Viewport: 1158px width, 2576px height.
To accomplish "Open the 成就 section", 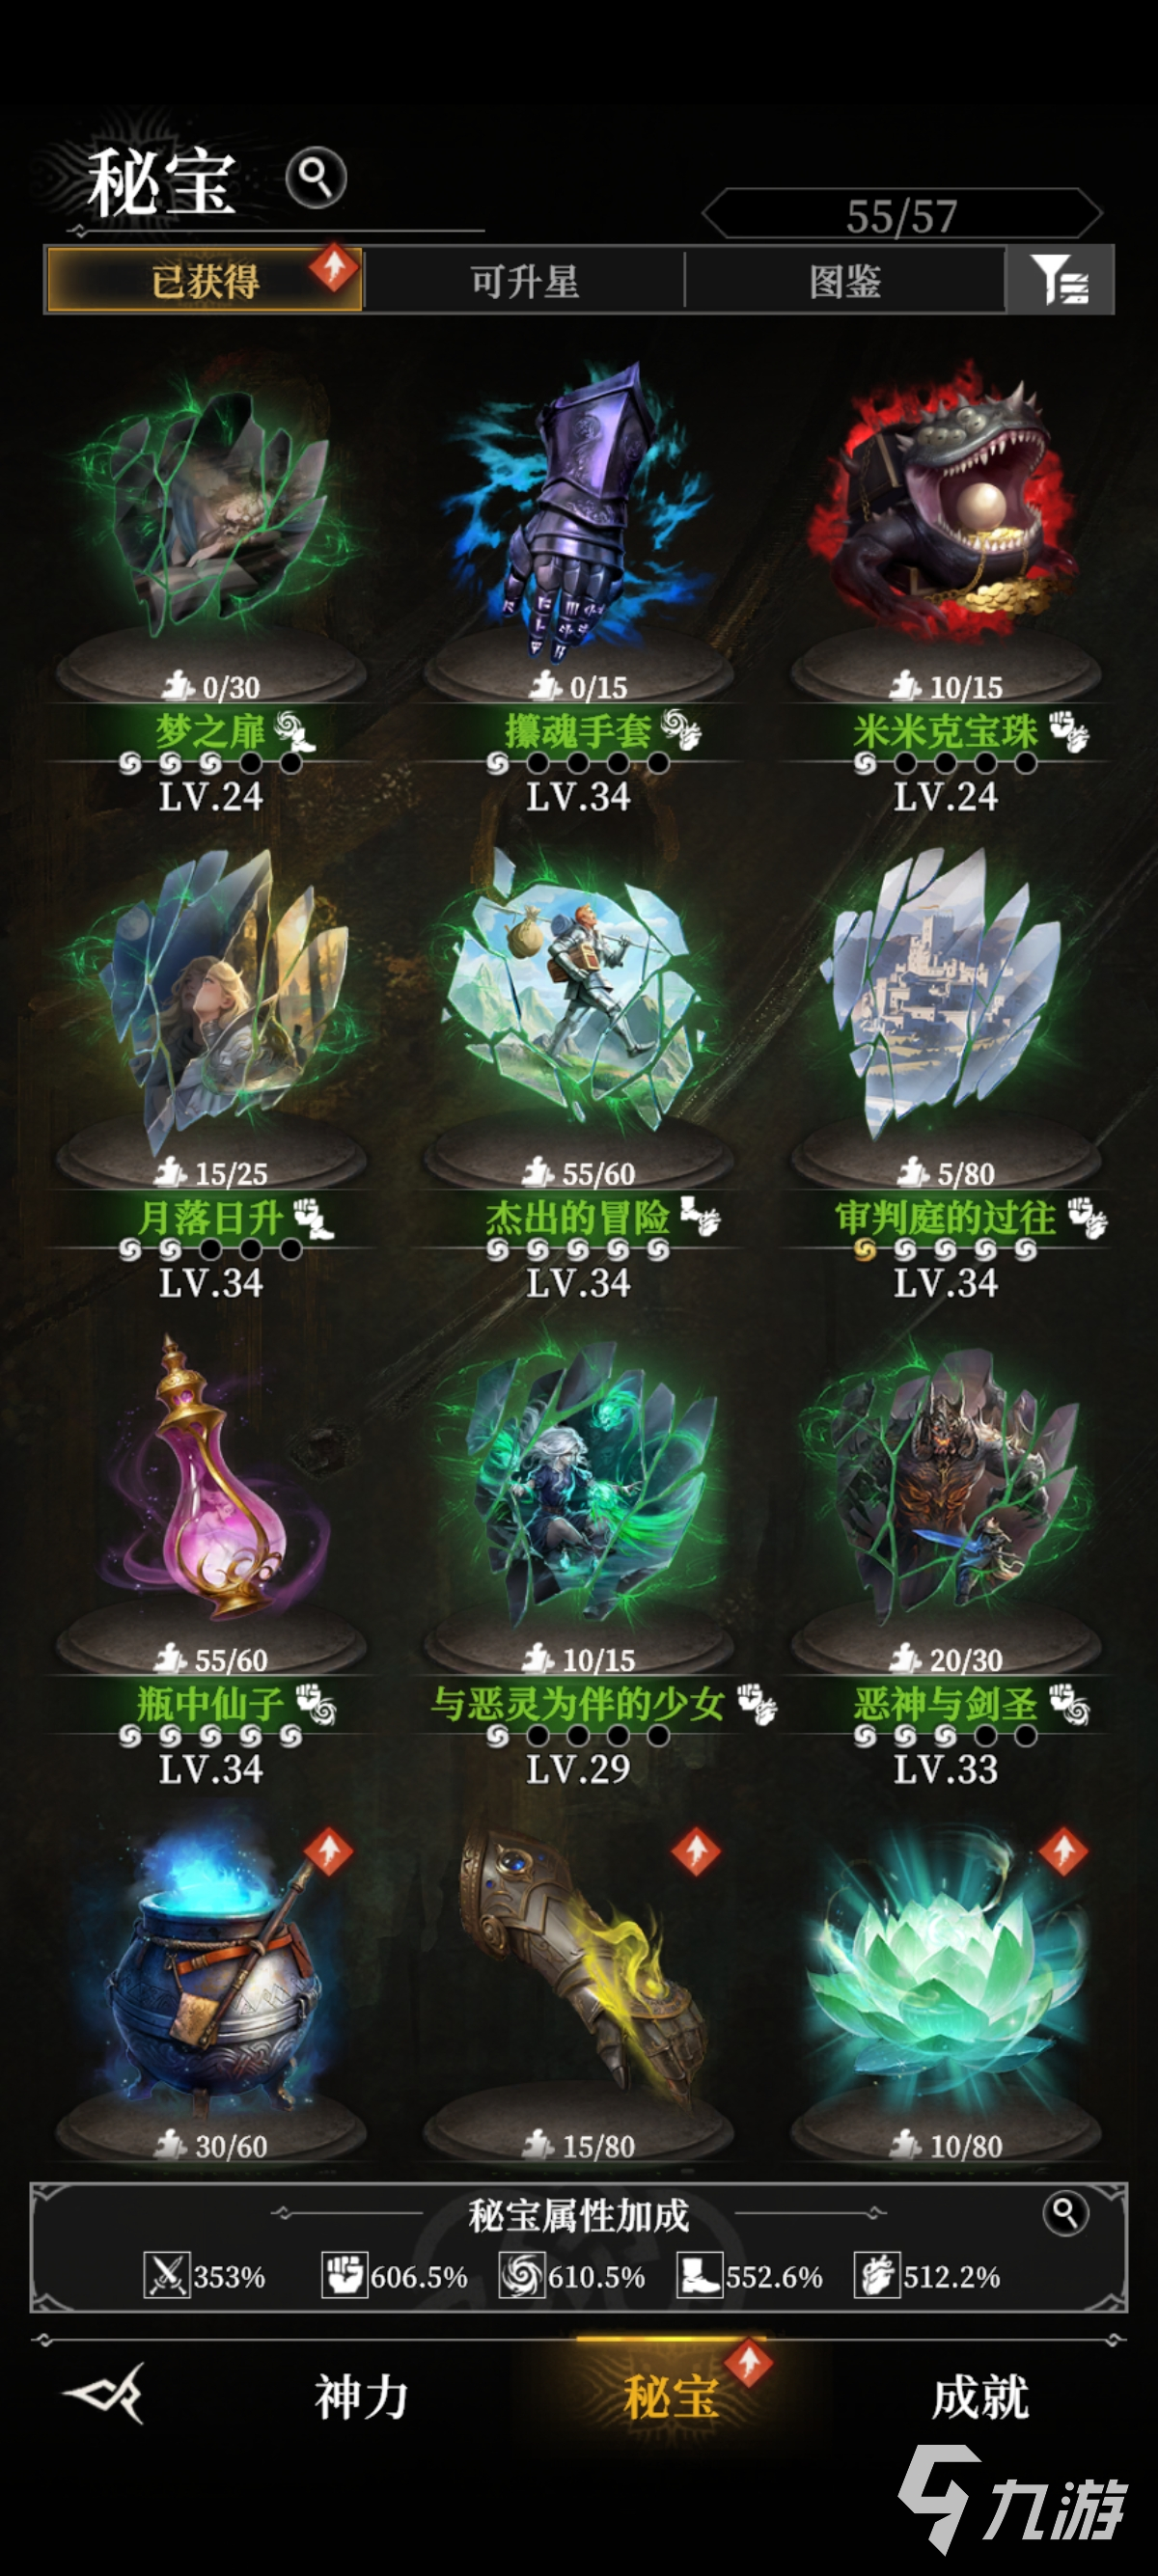I will tap(980, 2397).
